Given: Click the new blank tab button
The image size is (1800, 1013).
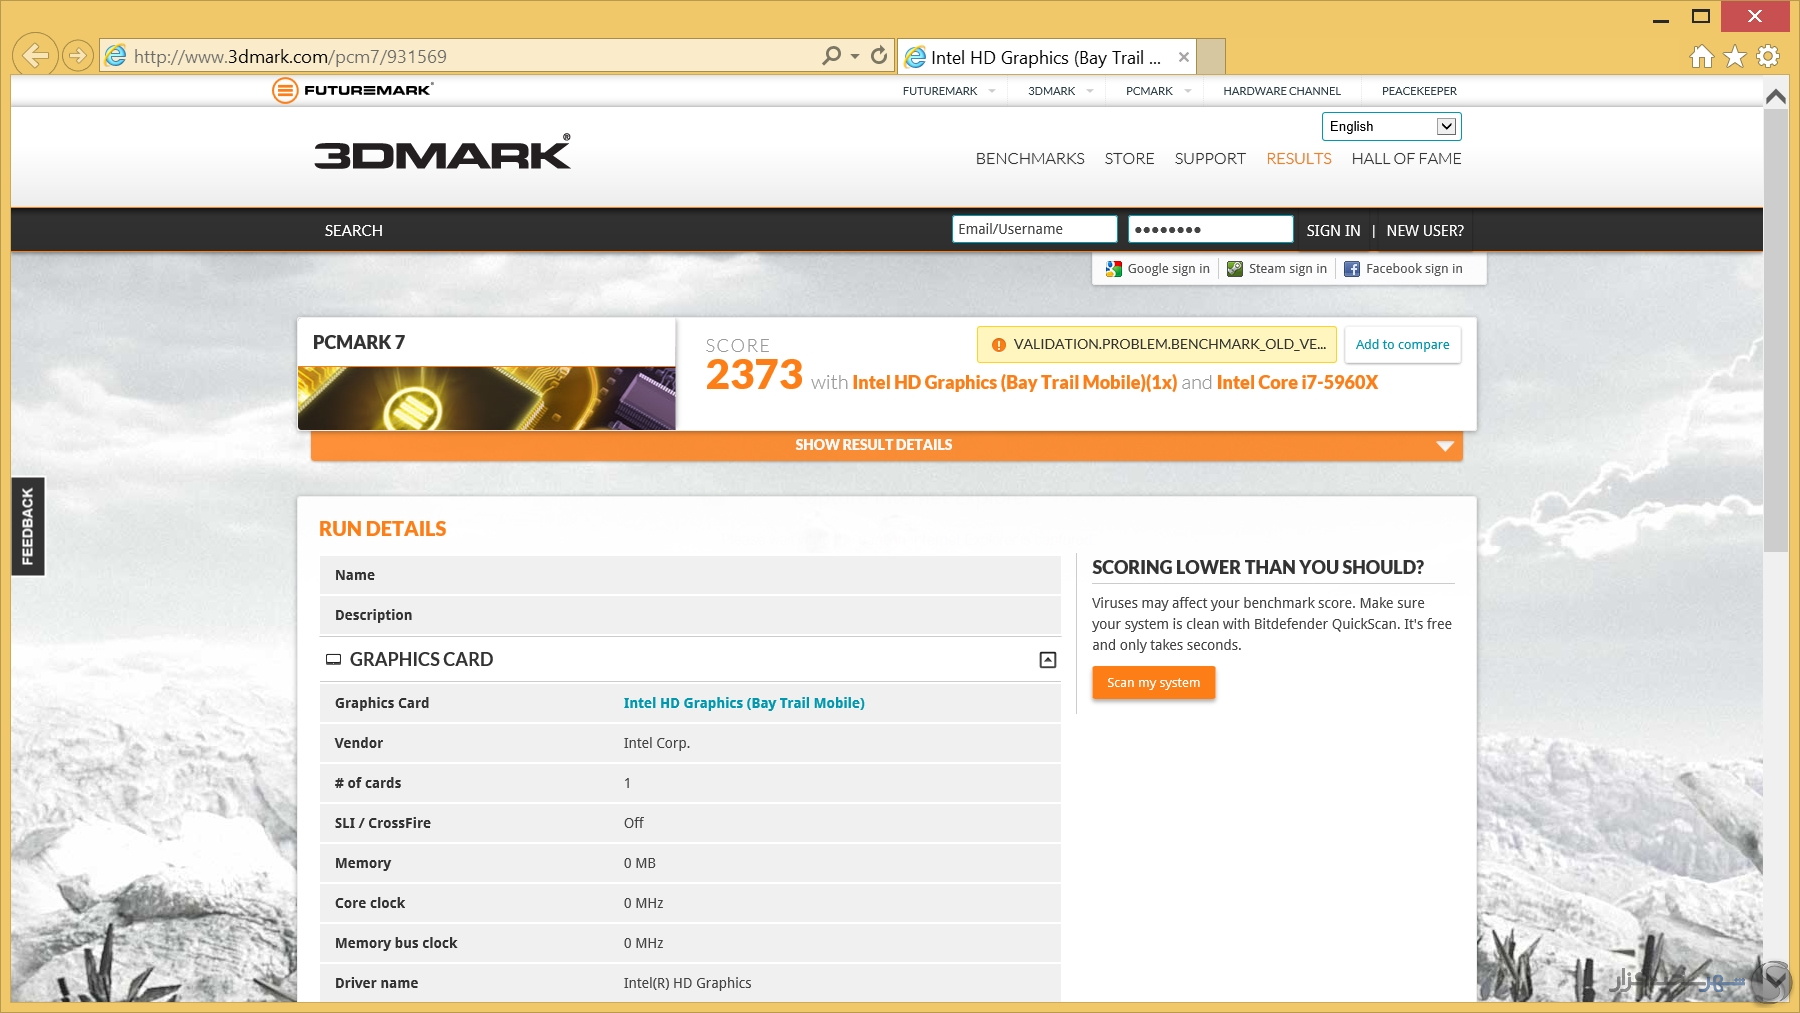Looking at the screenshot, I should click(x=1211, y=56).
